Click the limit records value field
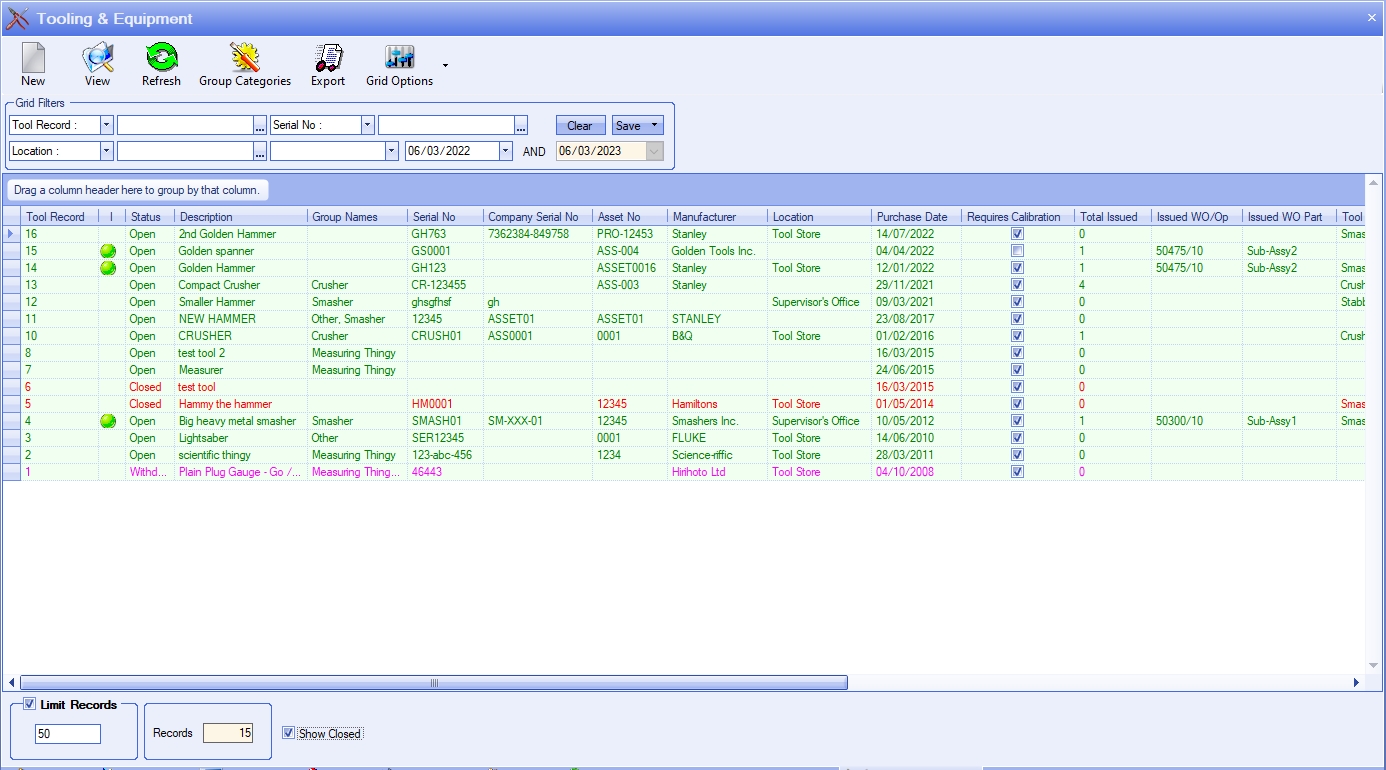Image resolution: width=1386 pixels, height=770 pixels. [x=68, y=734]
